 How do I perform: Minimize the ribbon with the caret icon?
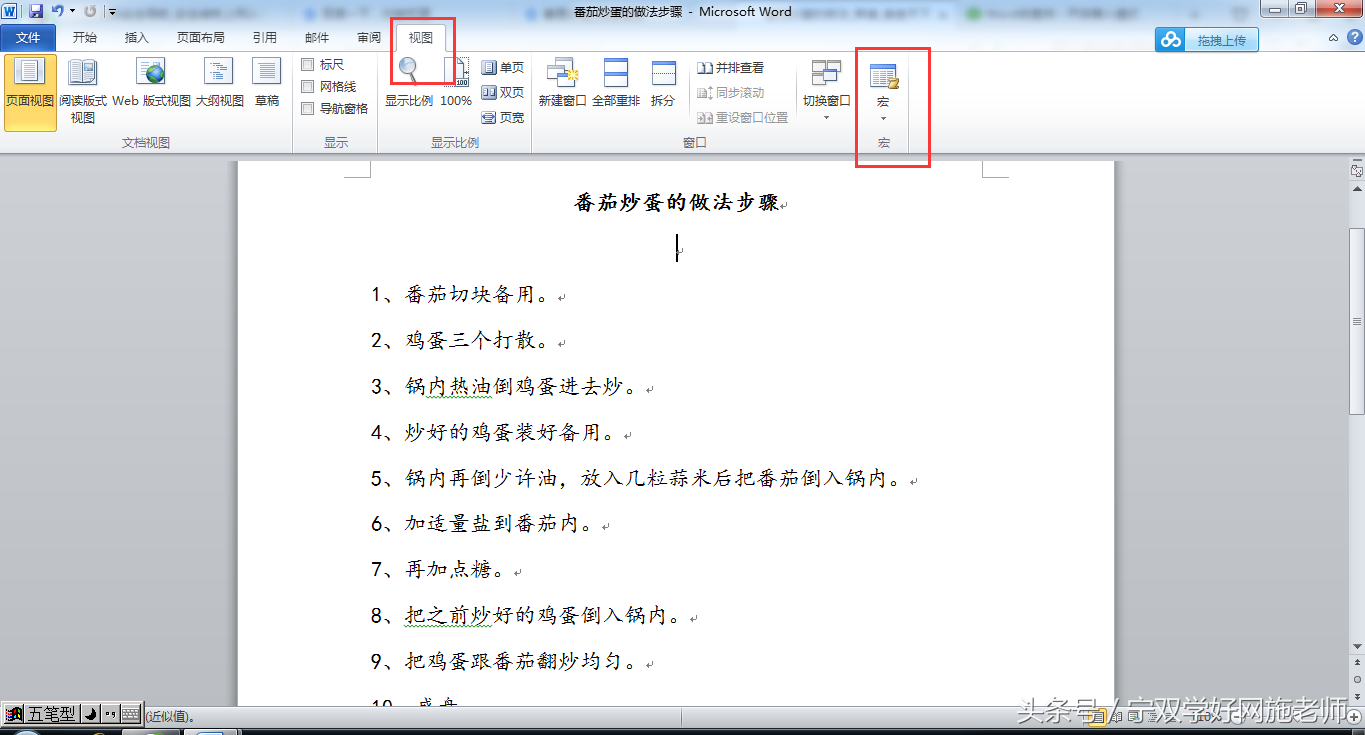pyautogui.click(x=1333, y=38)
